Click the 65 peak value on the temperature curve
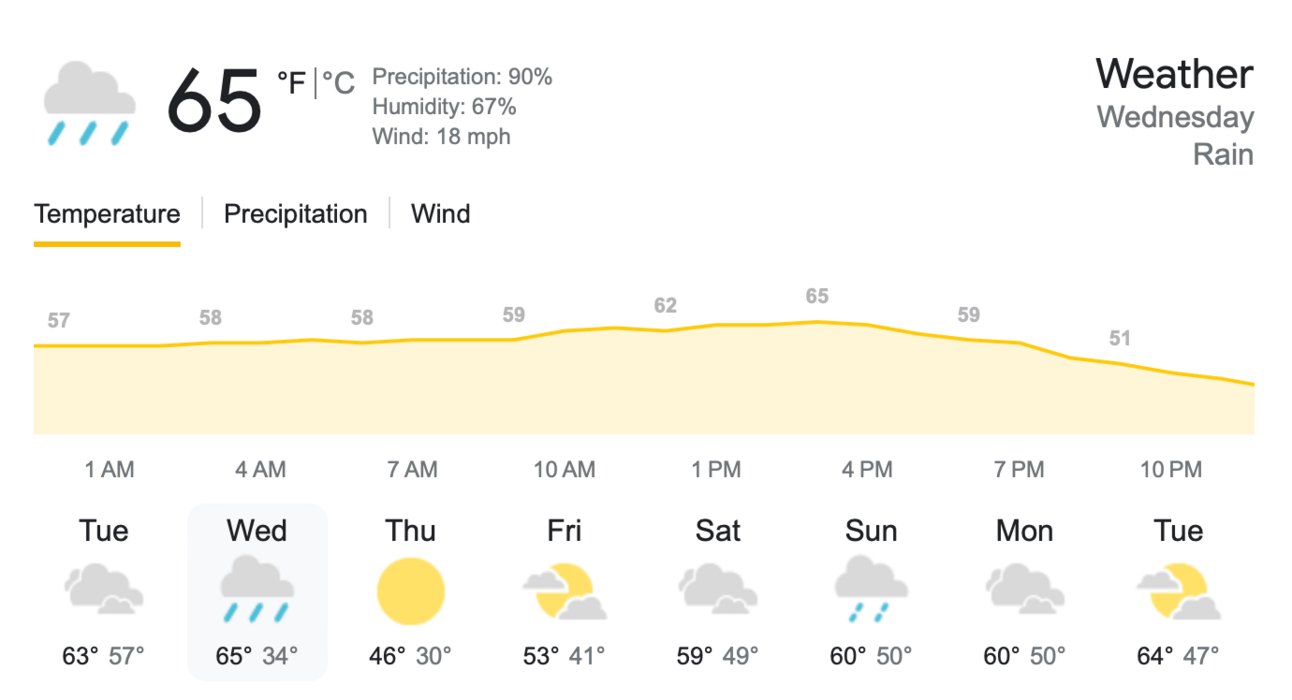 tap(817, 296)
